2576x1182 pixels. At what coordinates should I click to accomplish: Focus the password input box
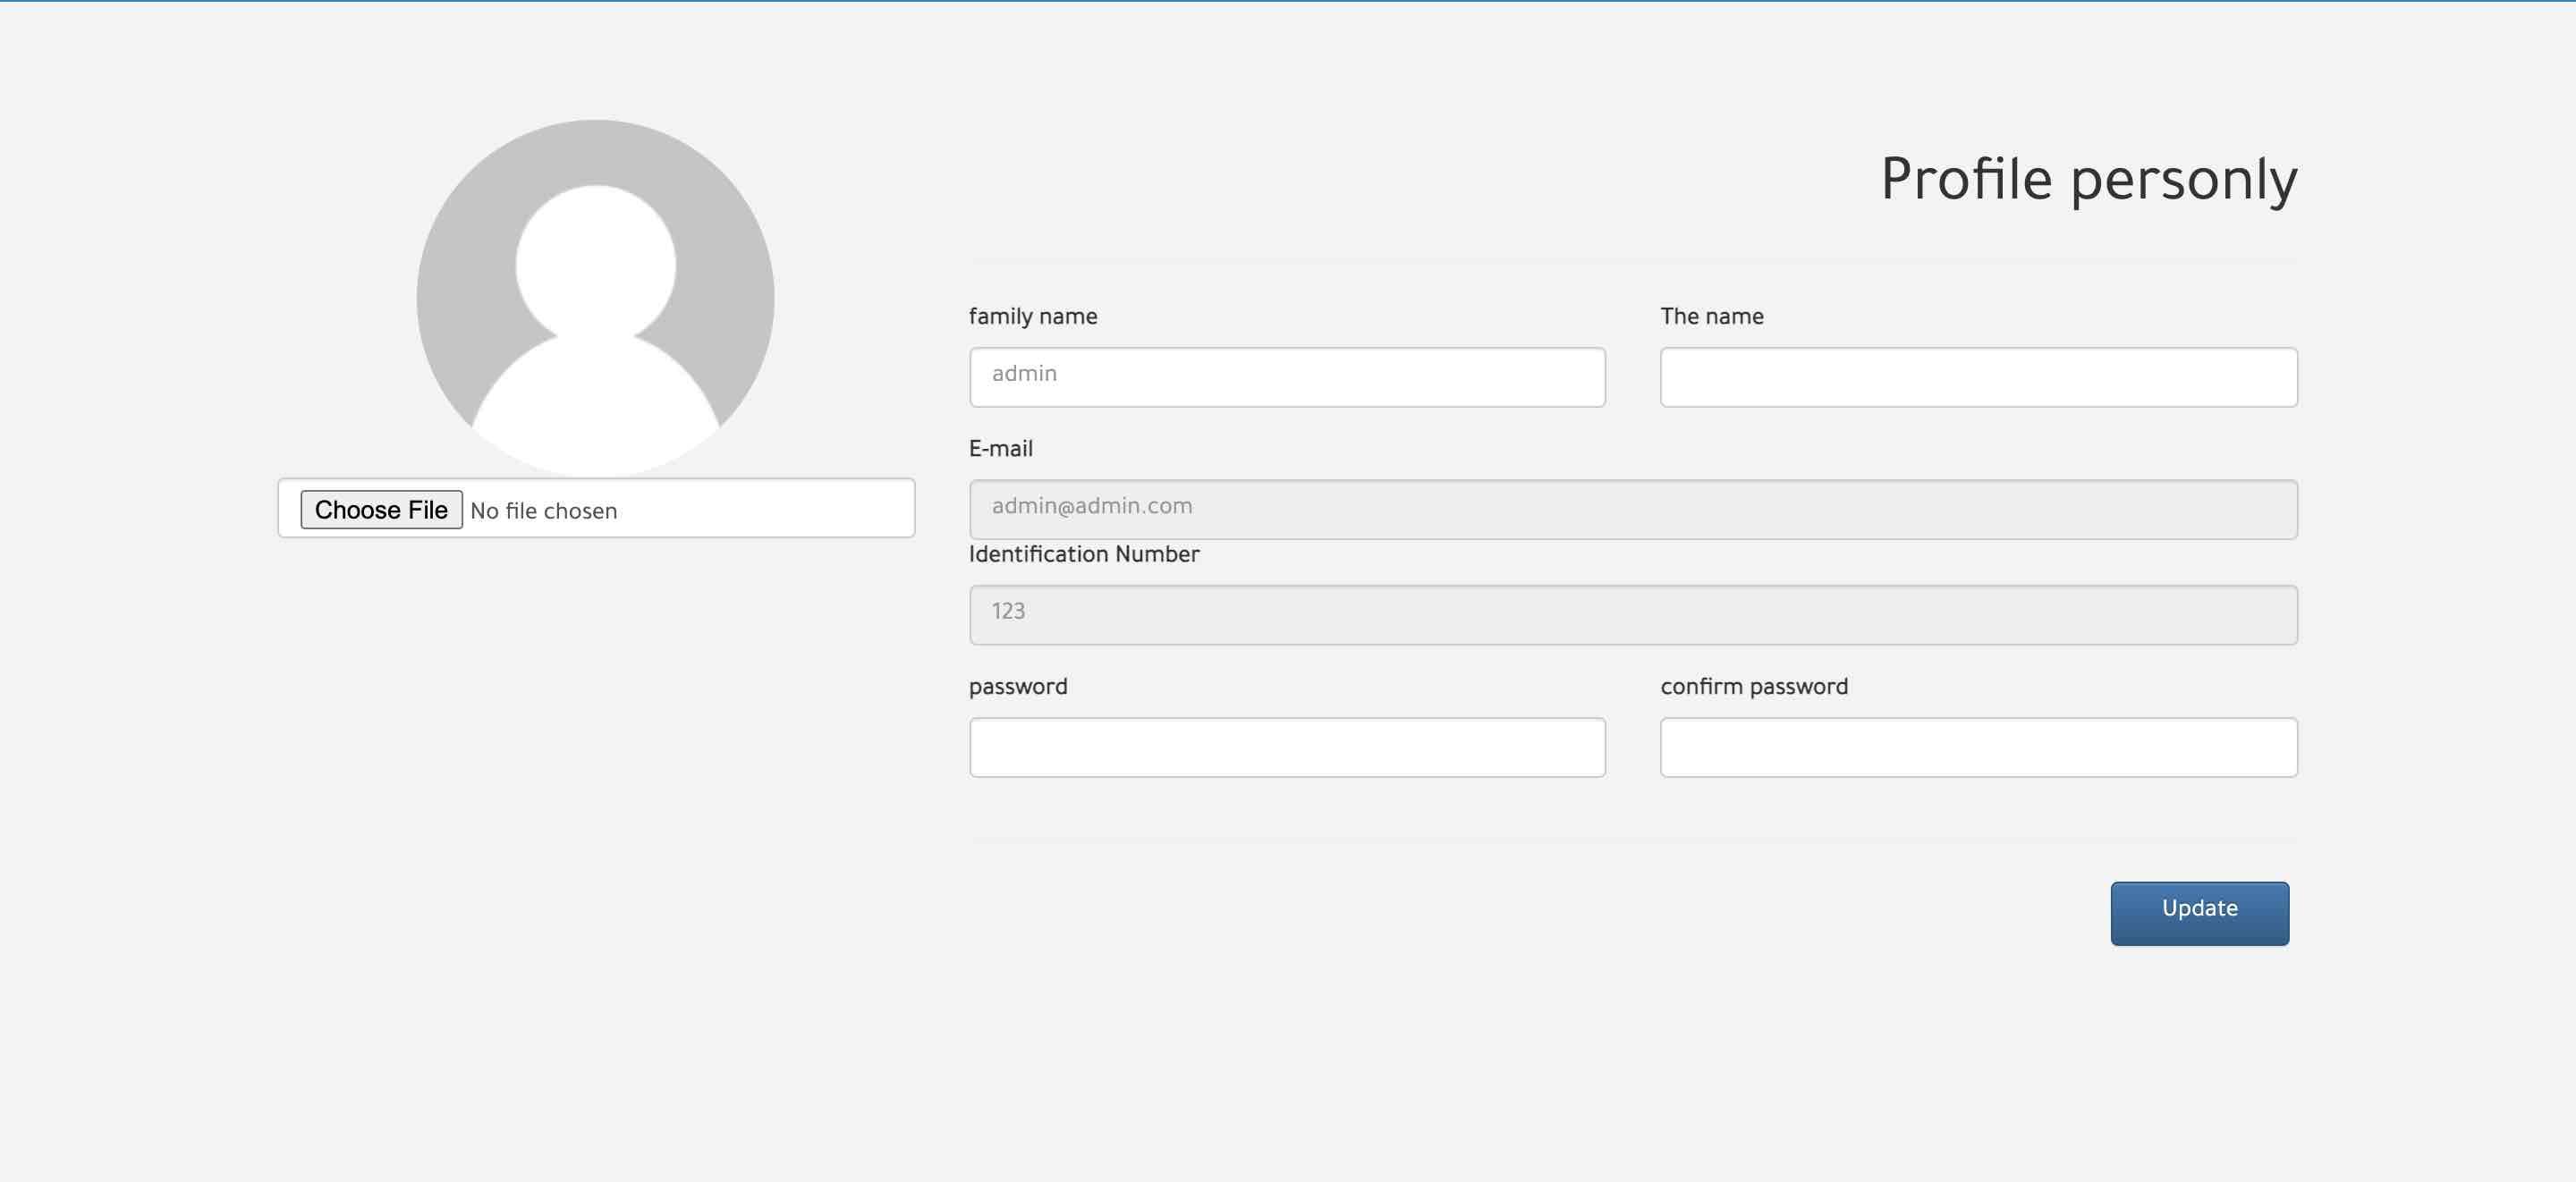(x=1286, y=747)
